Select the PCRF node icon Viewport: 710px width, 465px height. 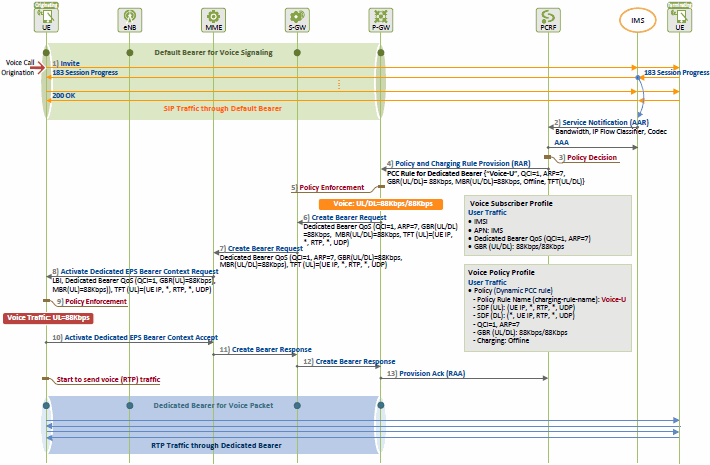(x=548, y=20)
